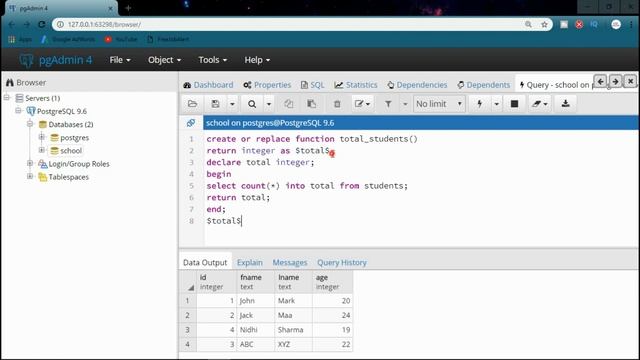Expand the postgres database node

coord(42,137)
